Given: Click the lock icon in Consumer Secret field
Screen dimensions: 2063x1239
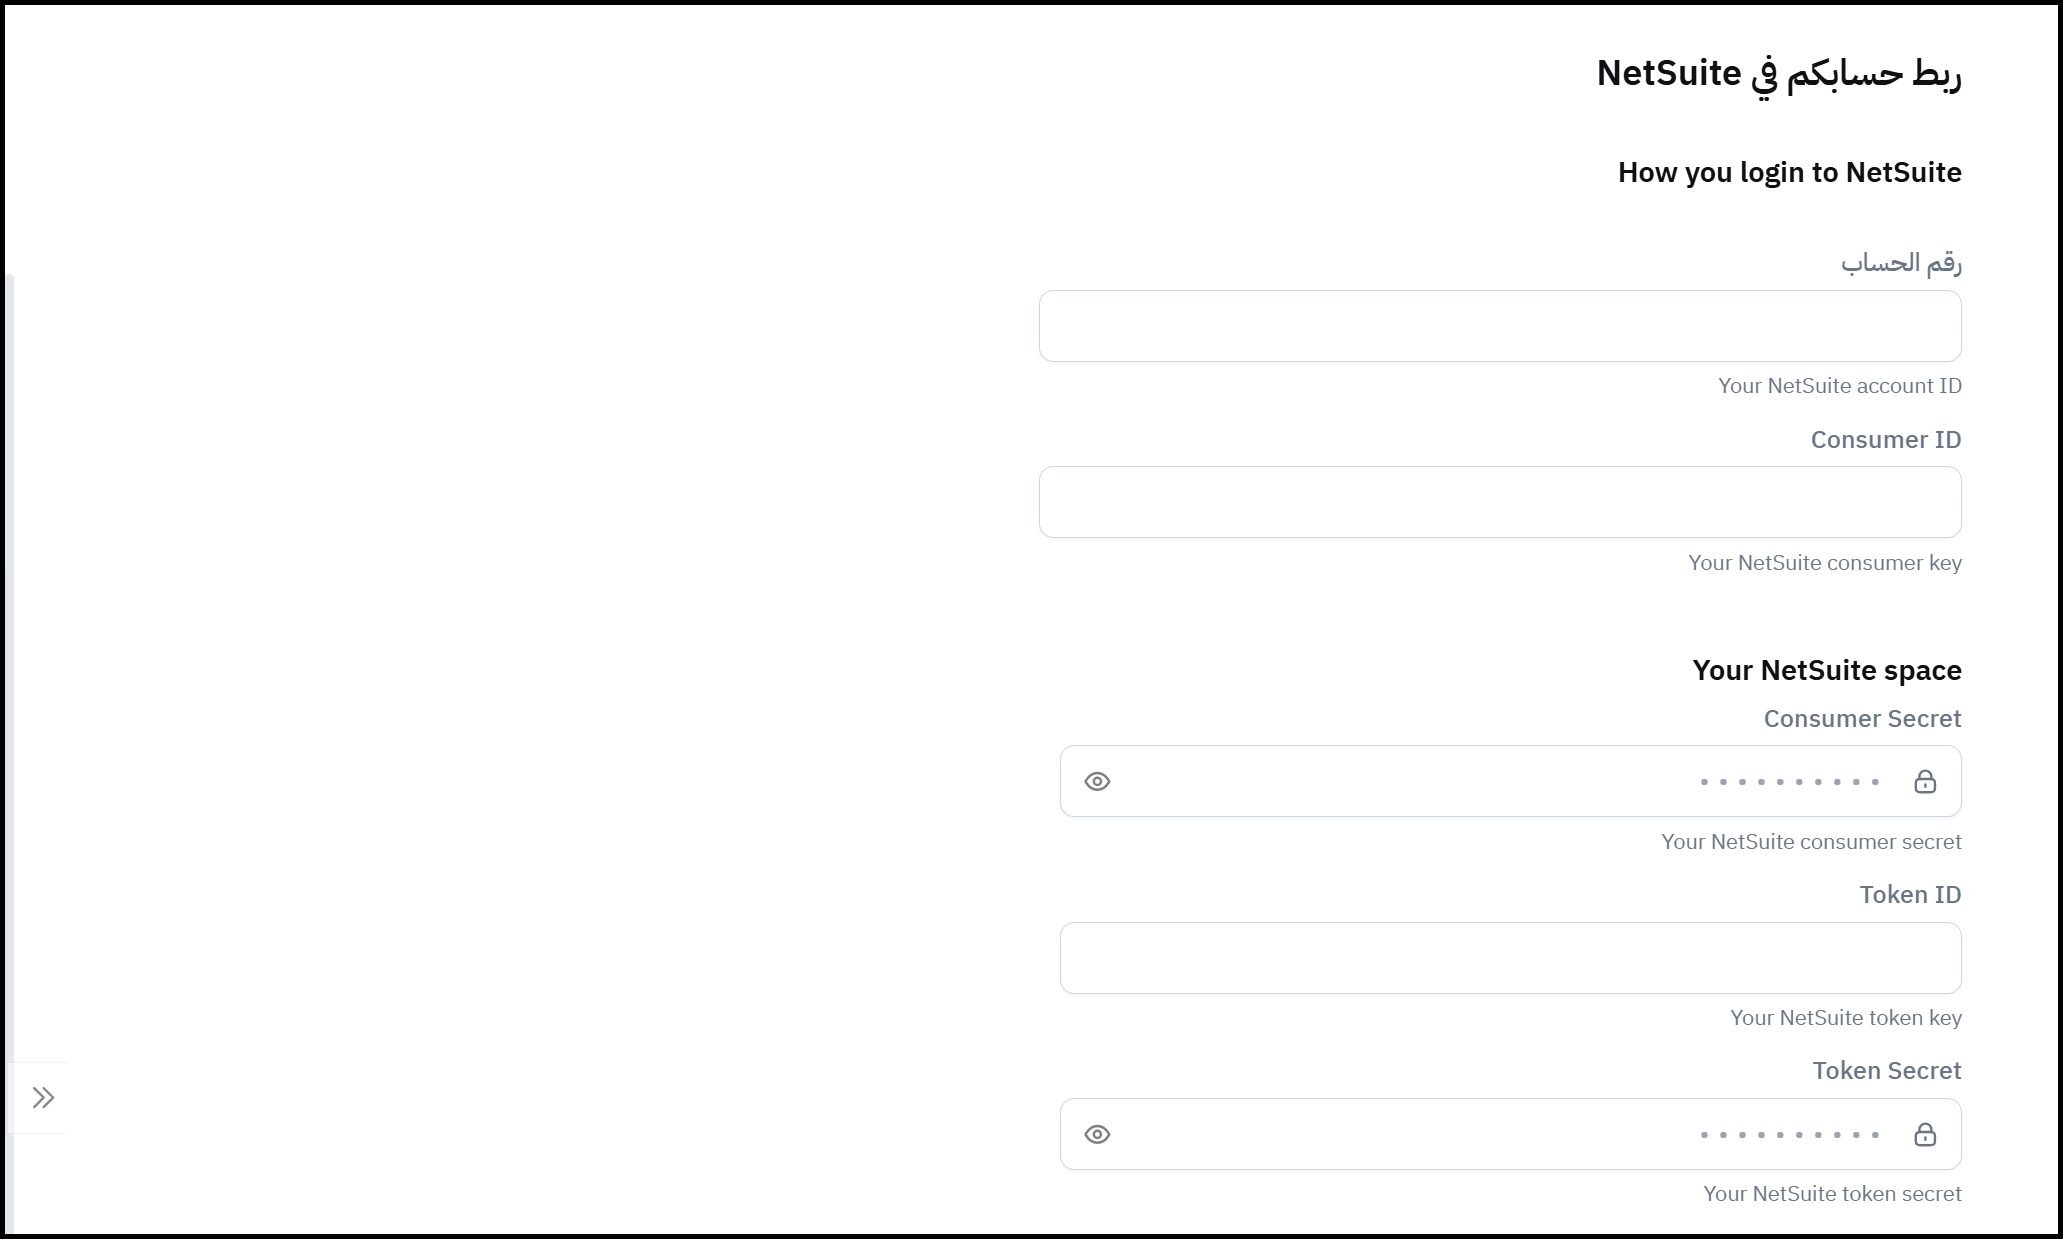Looking at the screenshot, I should coord(1925,782).
